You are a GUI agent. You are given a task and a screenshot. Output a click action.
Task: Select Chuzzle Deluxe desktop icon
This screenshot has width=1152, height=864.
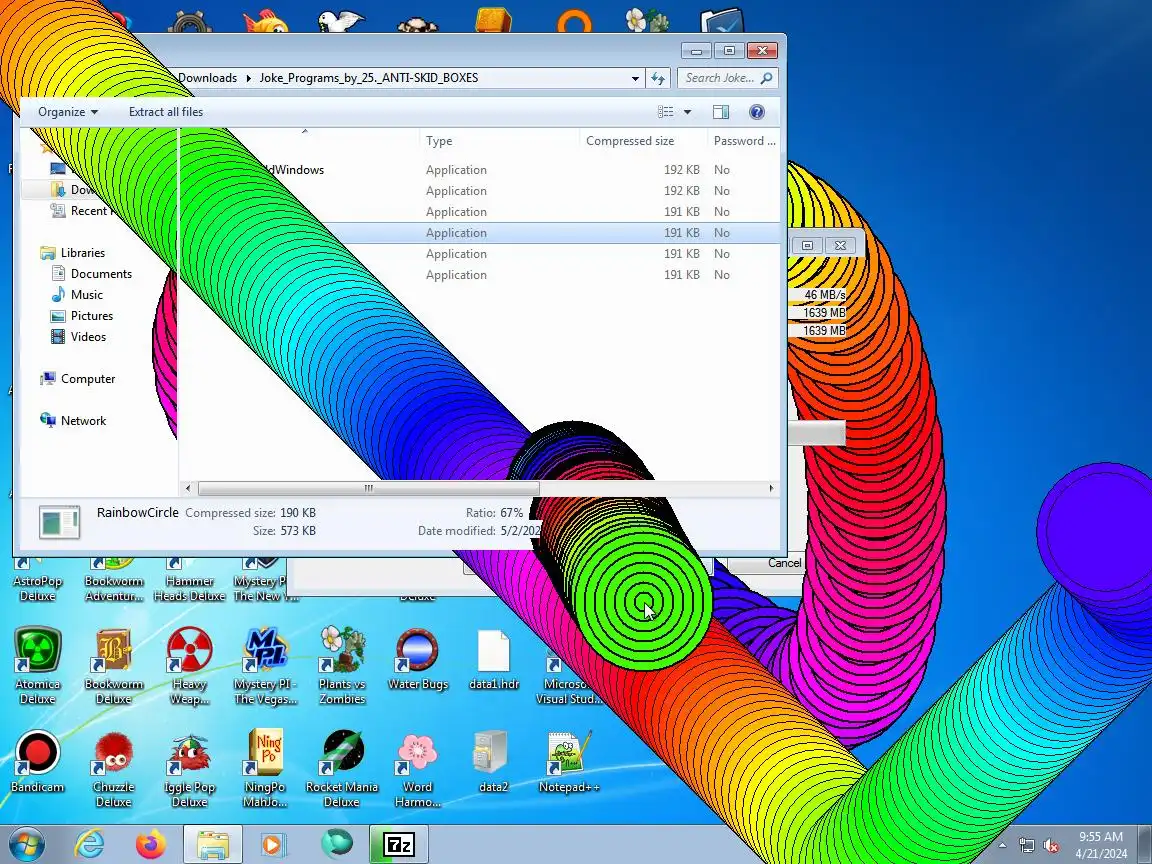tap(113, 768)
